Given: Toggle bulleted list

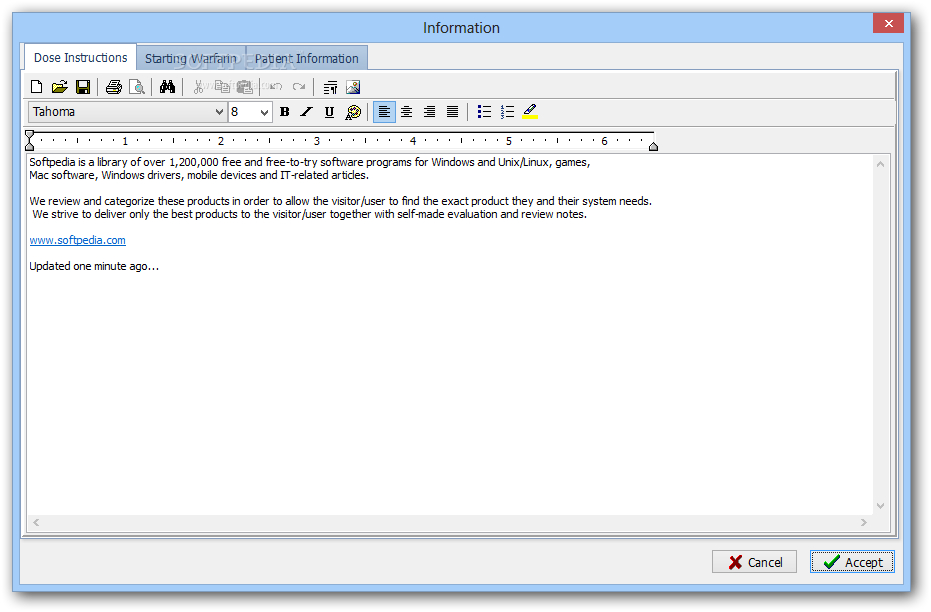Looking at the screenshot, I should coord(484,112).
